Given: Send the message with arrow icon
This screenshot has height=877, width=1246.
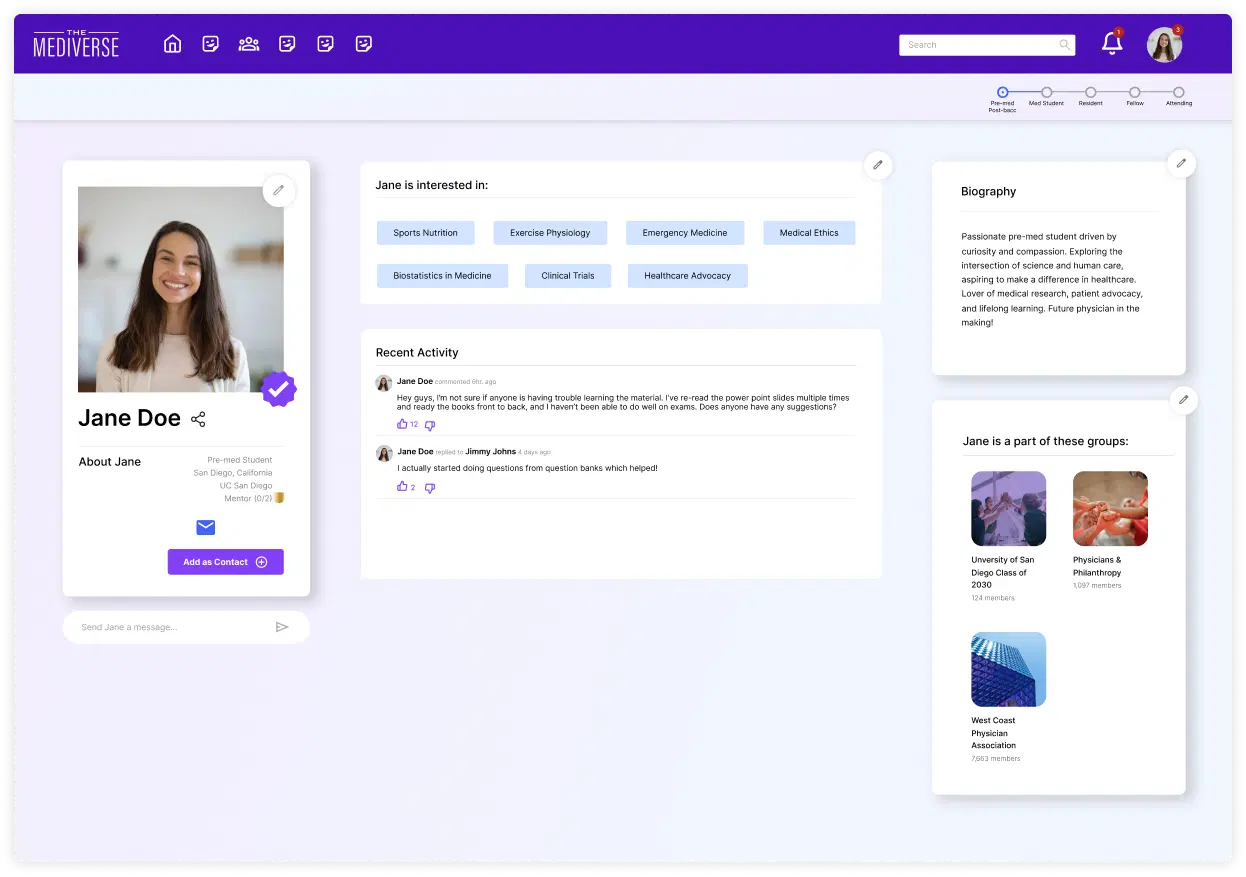Looking at the screenshot, I should point(282,627).
